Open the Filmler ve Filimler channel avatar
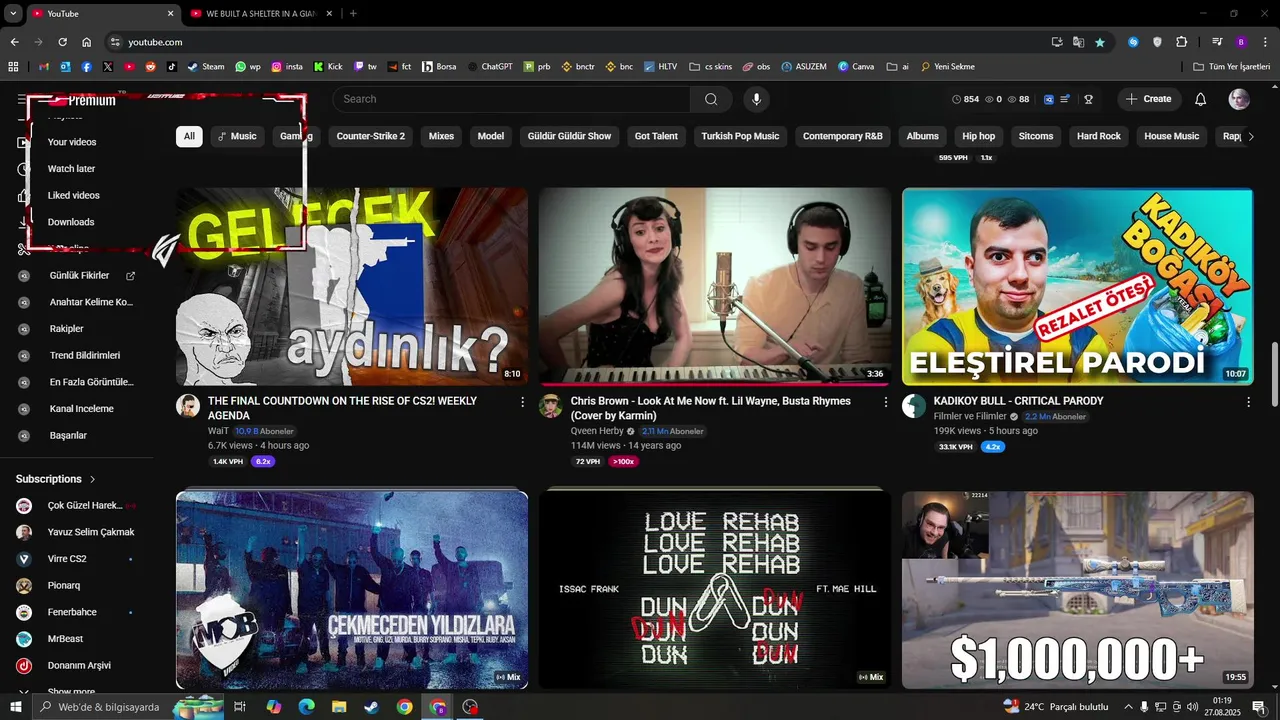 click(x=914, y=405)
